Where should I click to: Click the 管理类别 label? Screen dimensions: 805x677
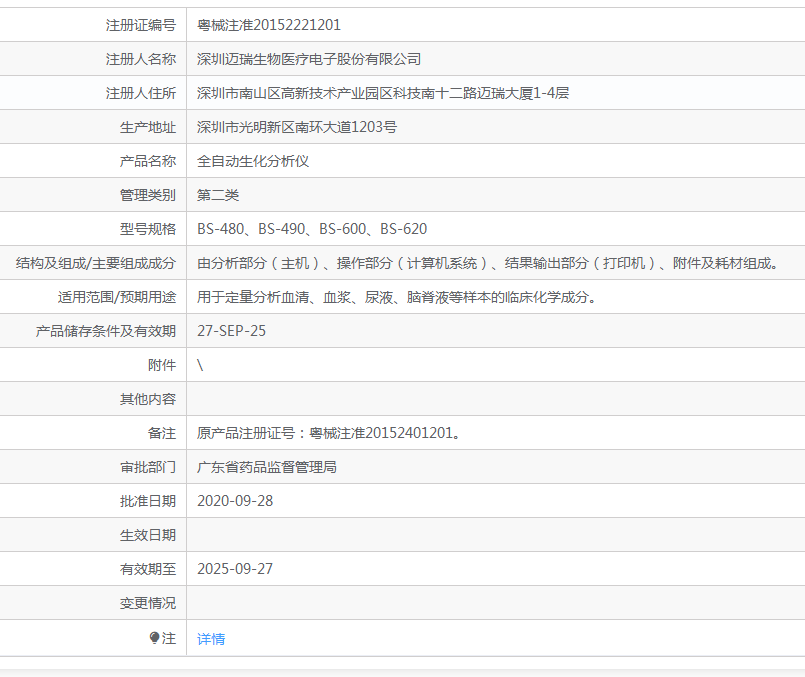148,195
